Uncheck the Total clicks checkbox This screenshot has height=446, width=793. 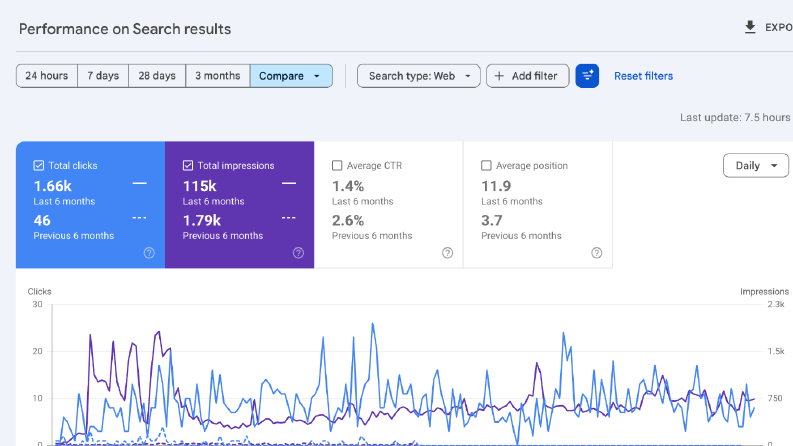pyautogui.click(x=38, y=165)
